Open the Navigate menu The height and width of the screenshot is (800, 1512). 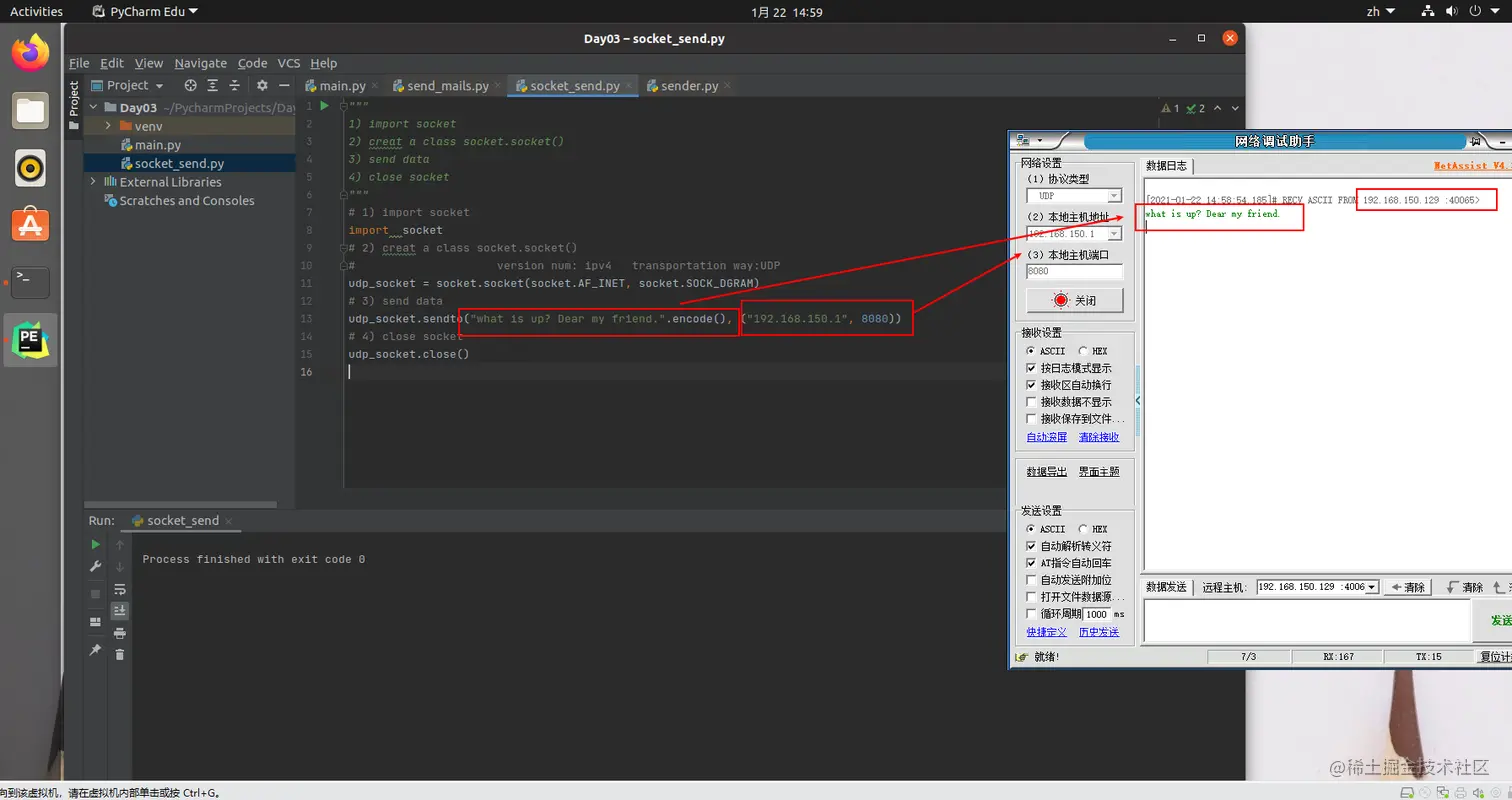200,63
